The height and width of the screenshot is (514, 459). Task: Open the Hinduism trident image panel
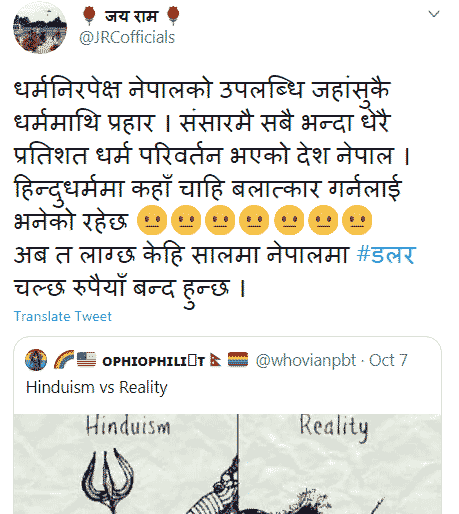point(126,464)
